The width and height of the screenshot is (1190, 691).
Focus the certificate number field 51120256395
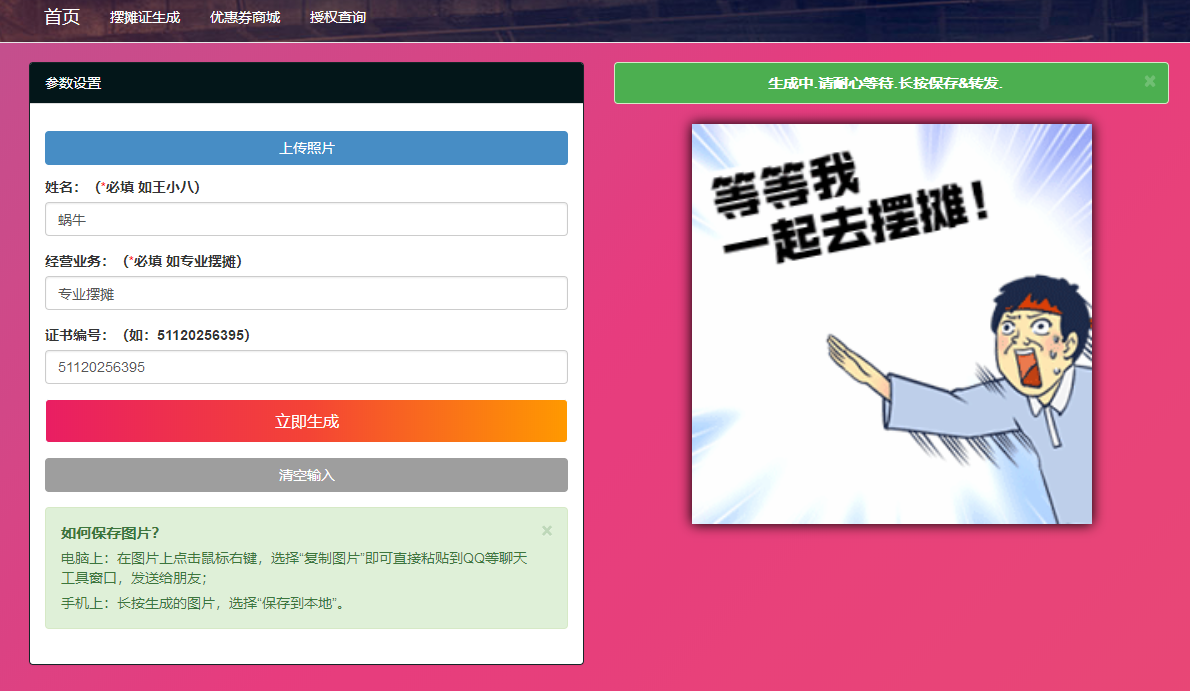[x=306, y=366]
